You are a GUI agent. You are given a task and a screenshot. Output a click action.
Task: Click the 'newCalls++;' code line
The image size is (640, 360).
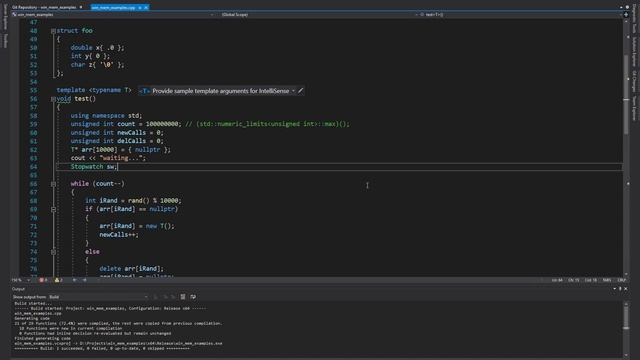click(119, 235)
